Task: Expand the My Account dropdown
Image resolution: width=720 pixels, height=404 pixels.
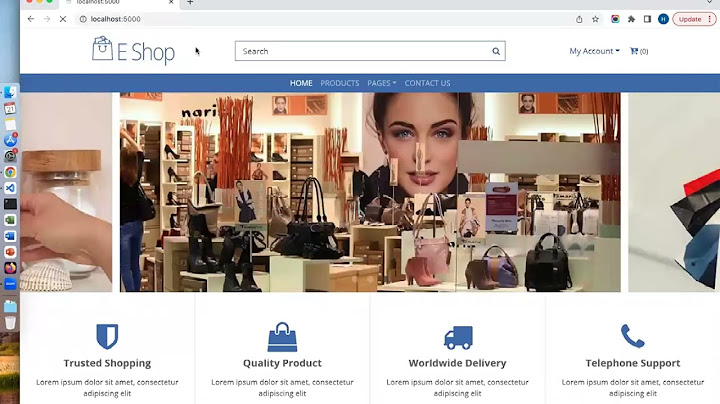Action: coord(594,51)
